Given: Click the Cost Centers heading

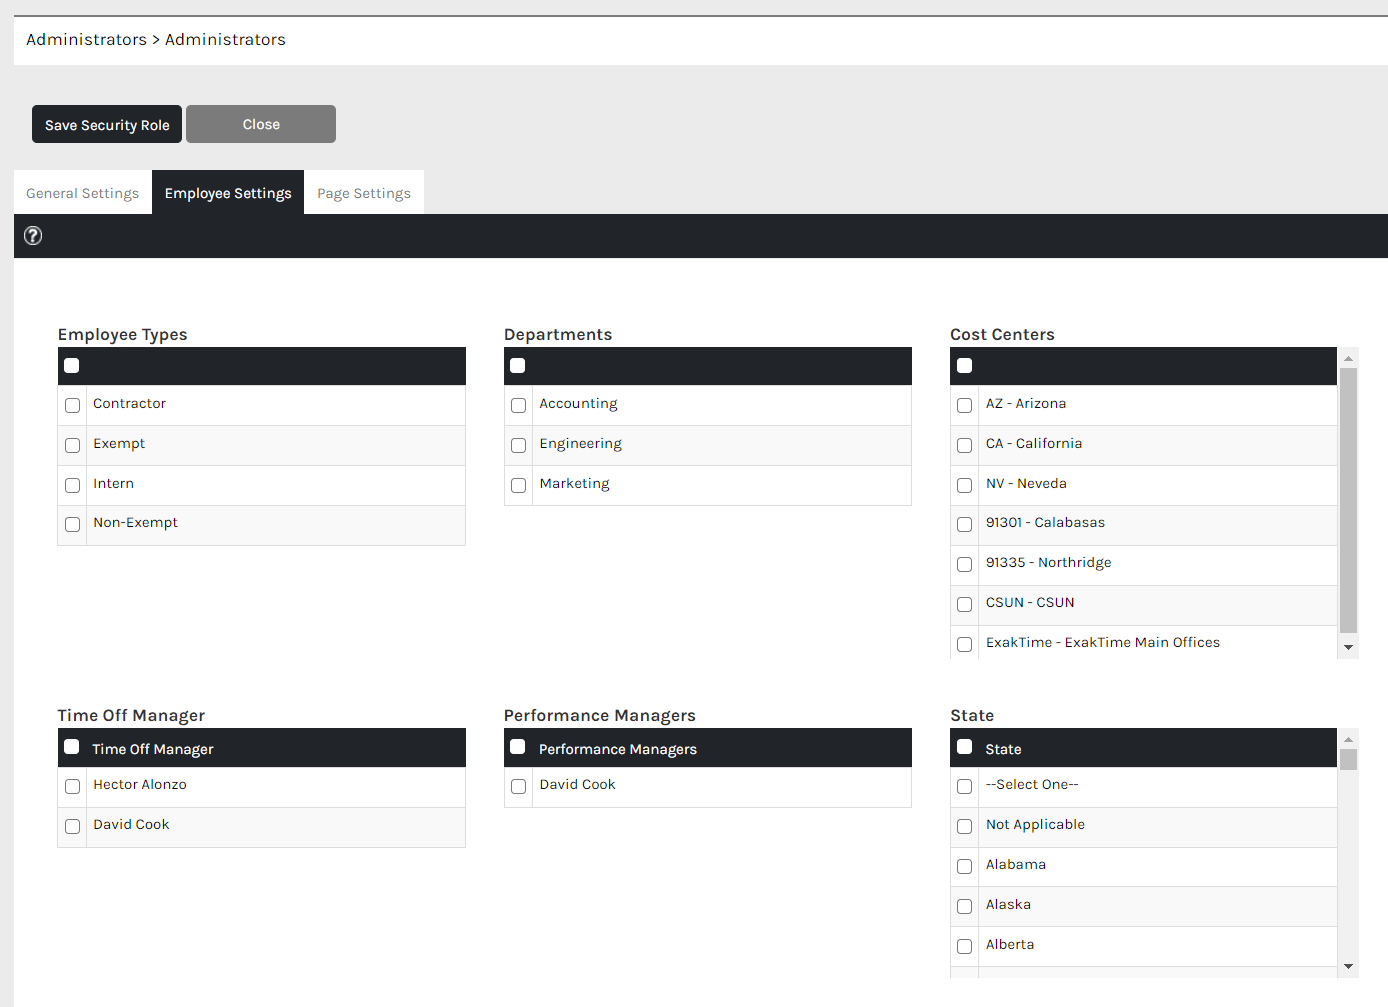Looking at the screenshot, I should click(1002, 335).
